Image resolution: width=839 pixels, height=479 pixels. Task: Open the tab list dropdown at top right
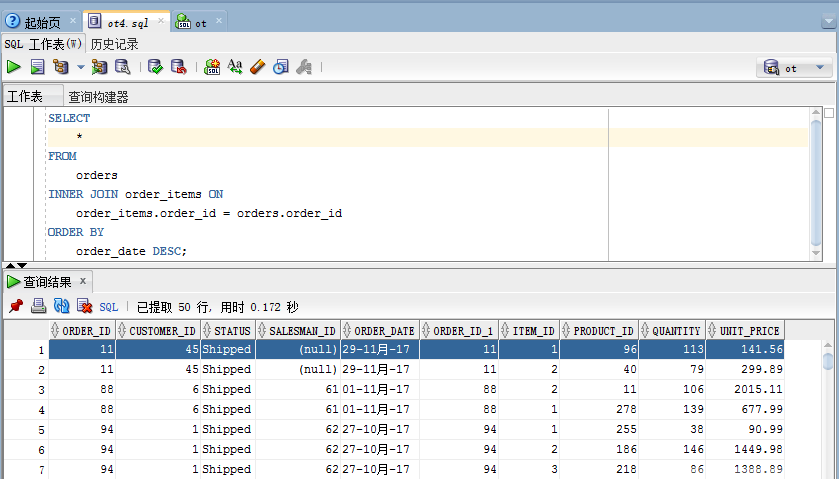tap(828, 21)
